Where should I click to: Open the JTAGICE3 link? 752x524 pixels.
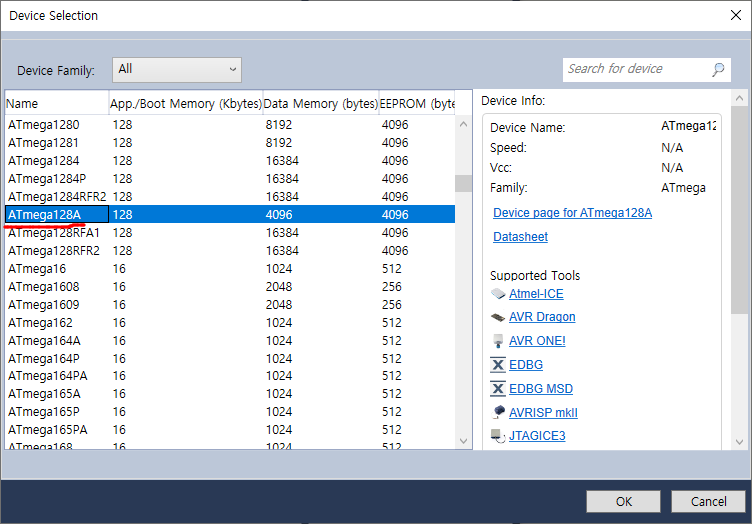(x=537, y=436)
